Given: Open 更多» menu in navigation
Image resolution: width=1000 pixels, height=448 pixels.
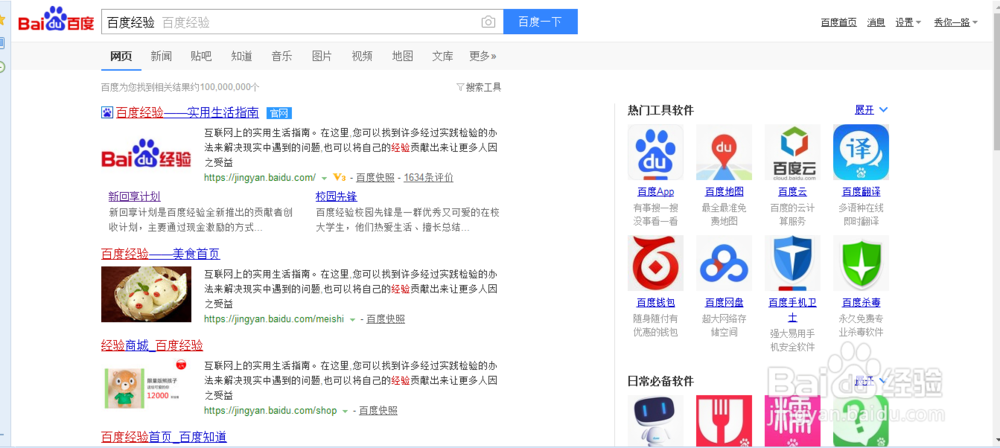Looking at the screenshot, I should [x=483, y=56].
